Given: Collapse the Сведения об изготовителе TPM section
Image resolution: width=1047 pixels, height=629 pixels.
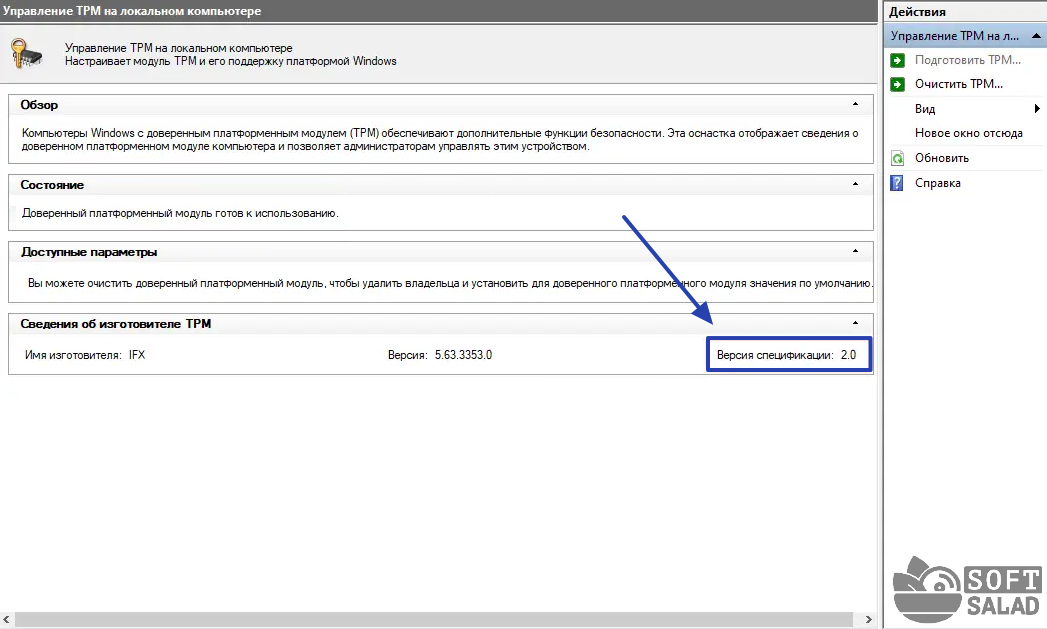Looking at the screenshot, I should (855, 323).
